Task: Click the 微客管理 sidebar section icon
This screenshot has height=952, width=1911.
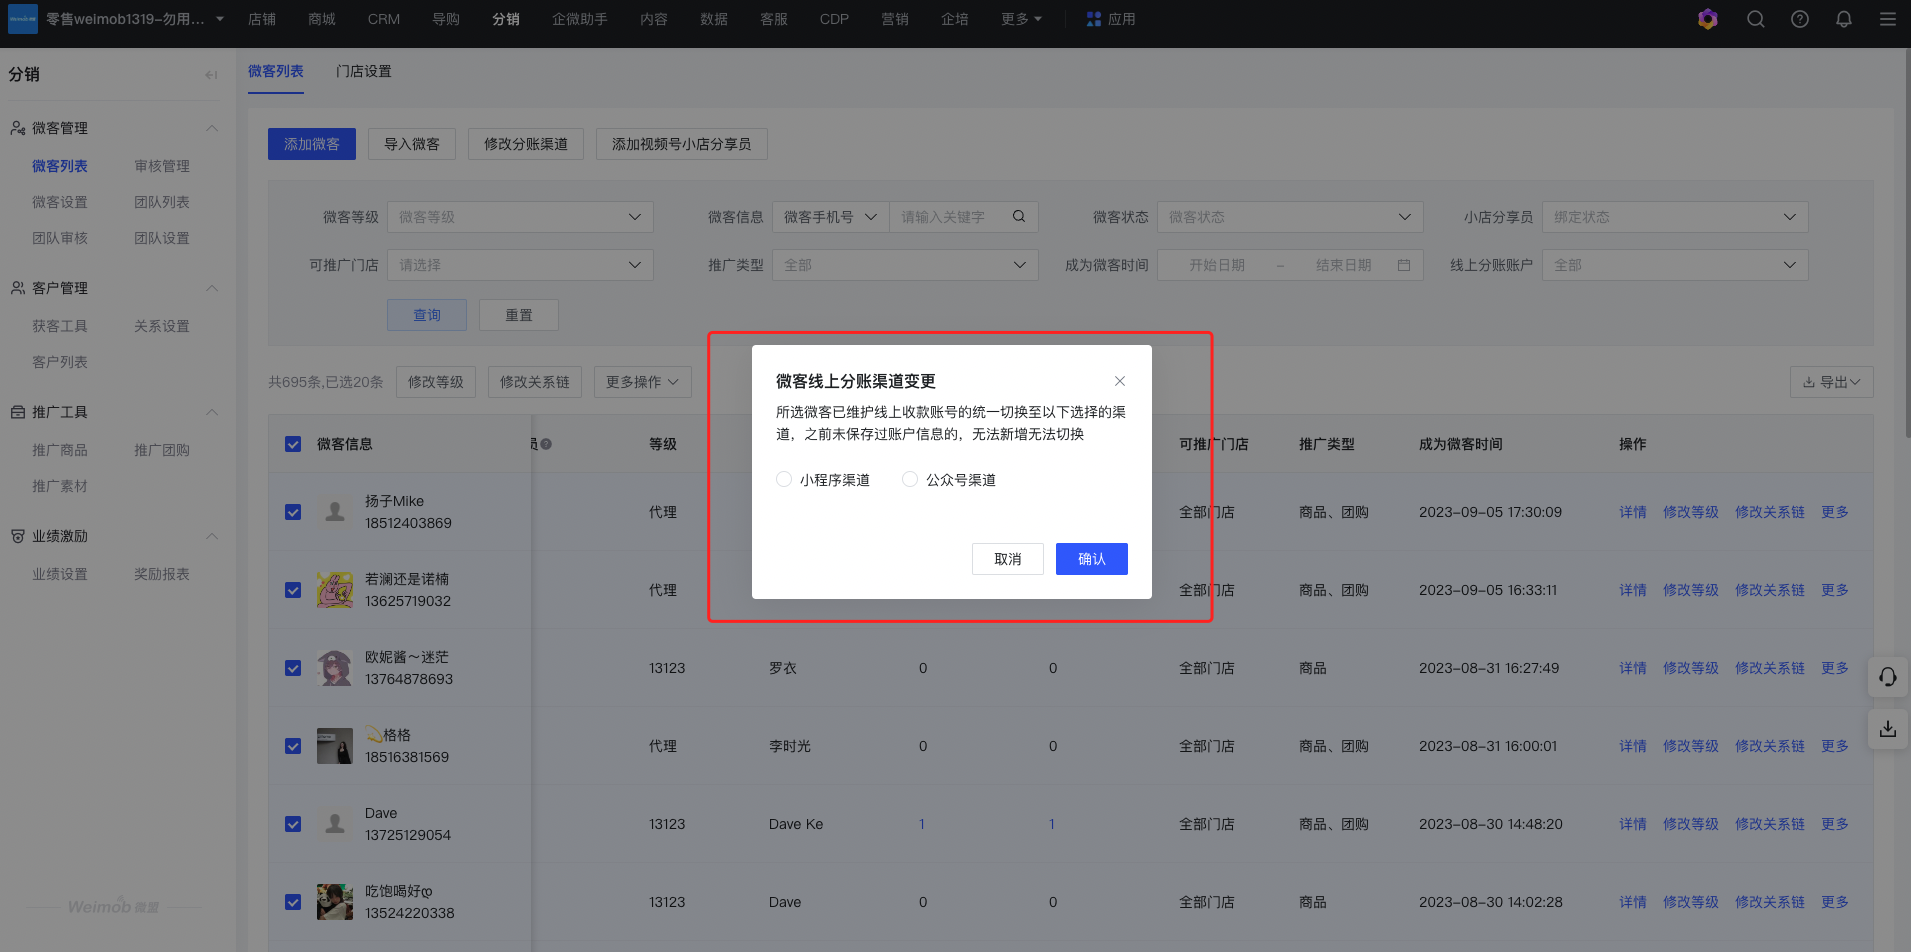Action: [18, 128]
